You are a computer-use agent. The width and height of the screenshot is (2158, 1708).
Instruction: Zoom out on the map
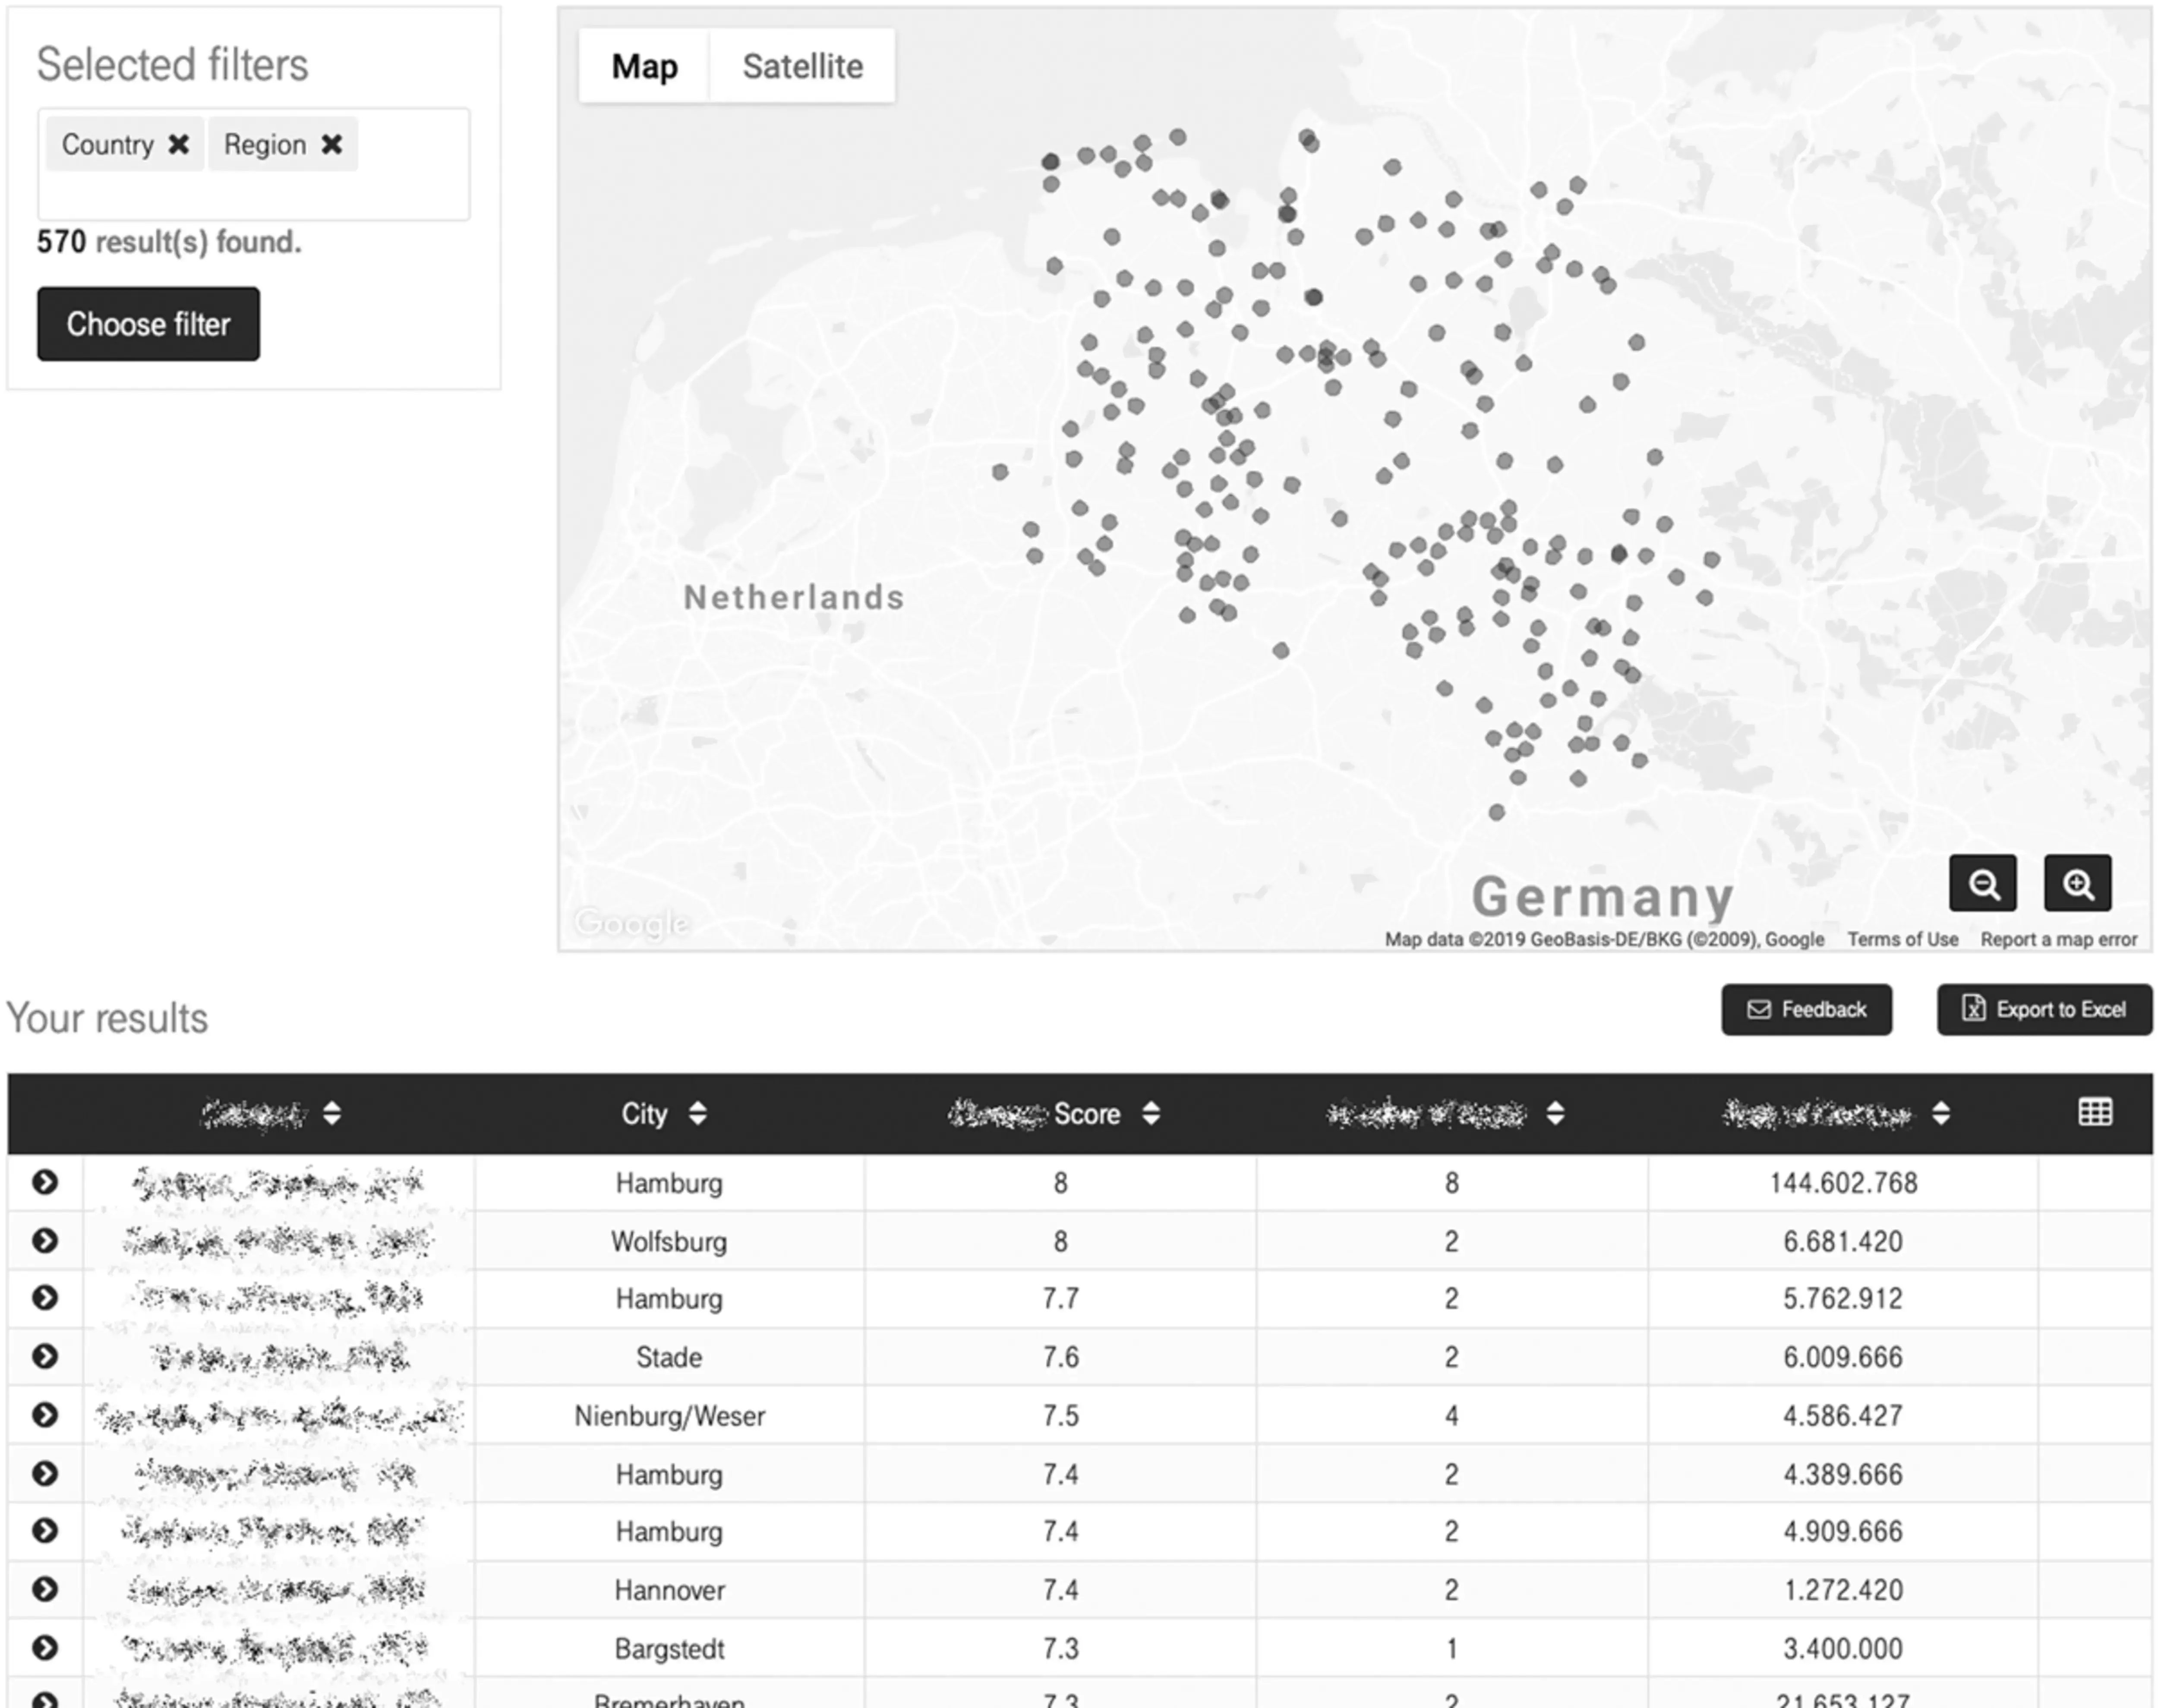1983,883
